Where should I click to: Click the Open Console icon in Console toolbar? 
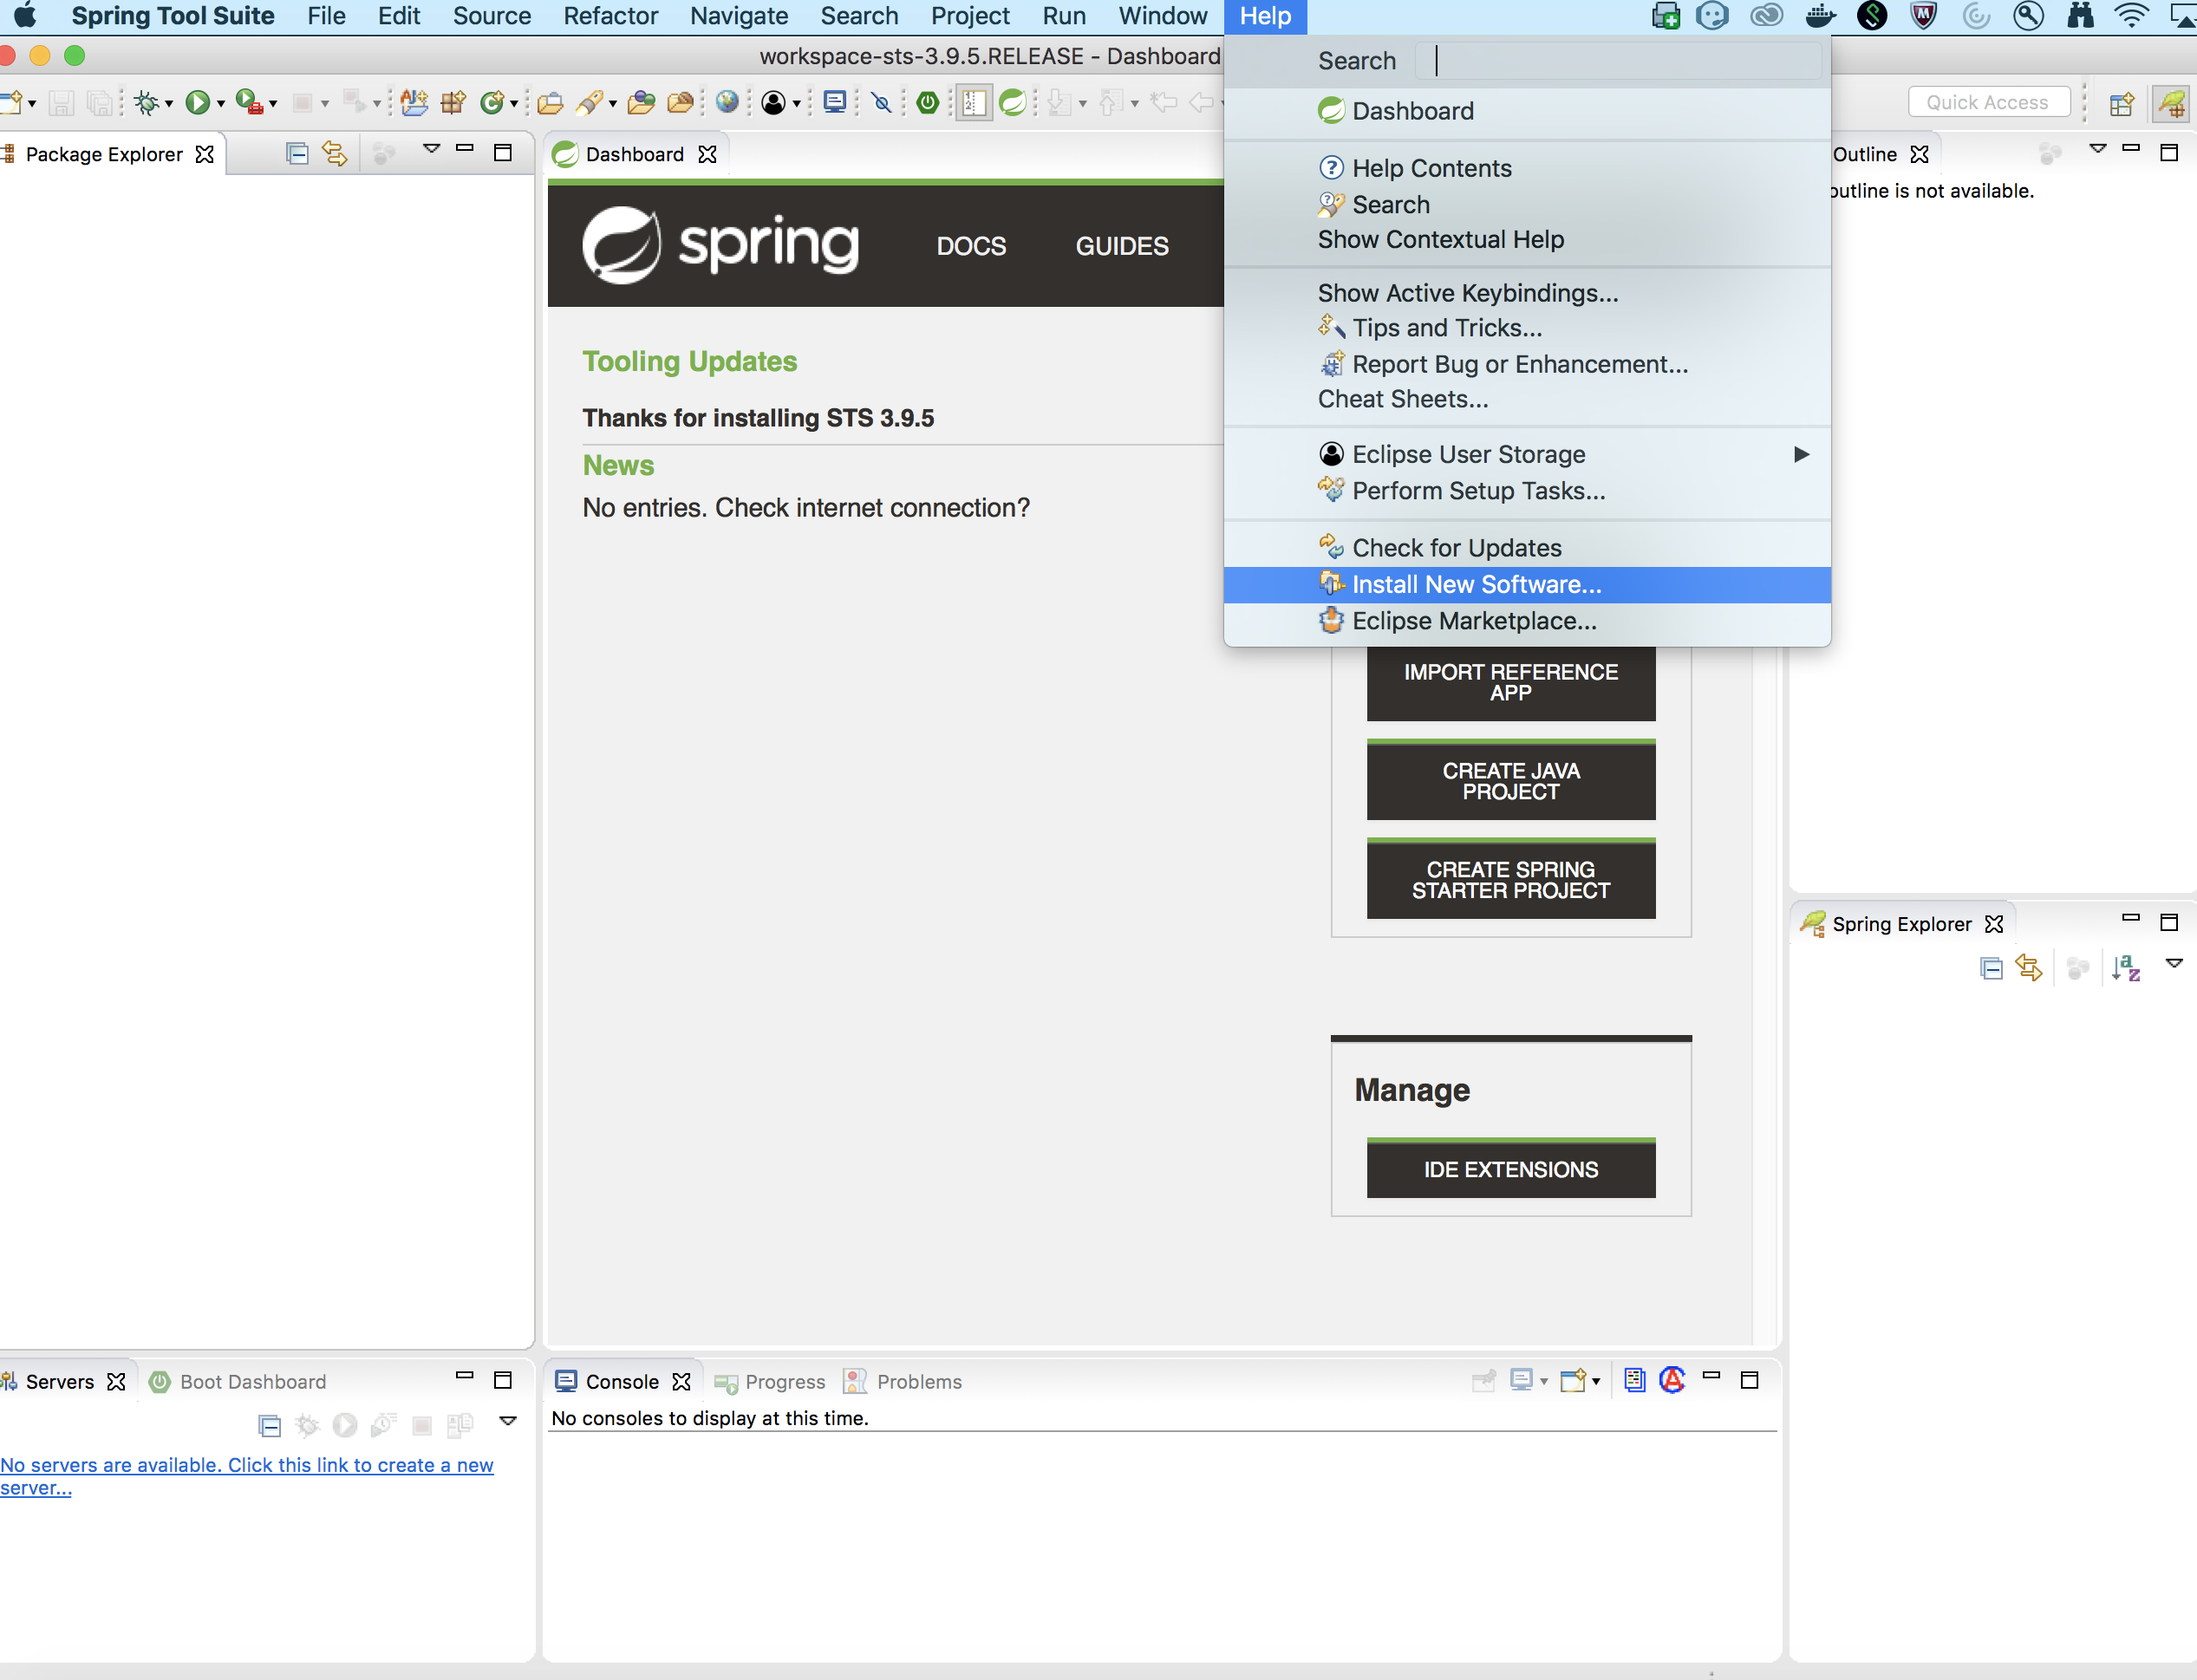pos(1573,1381)
